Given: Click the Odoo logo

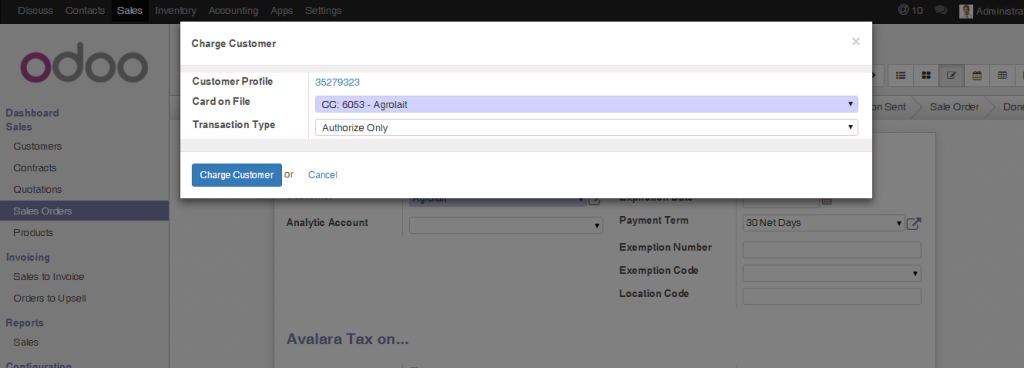Looking at the screenshot, I should pos(84,63).
